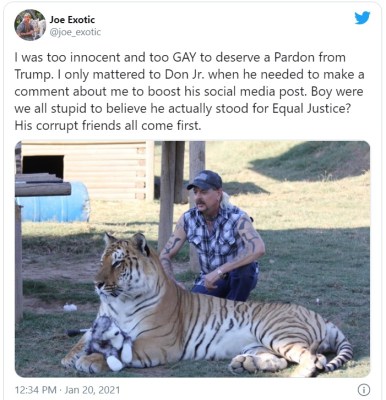The width and height of the screenshot is (386, 400).
Task: Click the Twitter bird logo
Action: [x=362, y=18]
